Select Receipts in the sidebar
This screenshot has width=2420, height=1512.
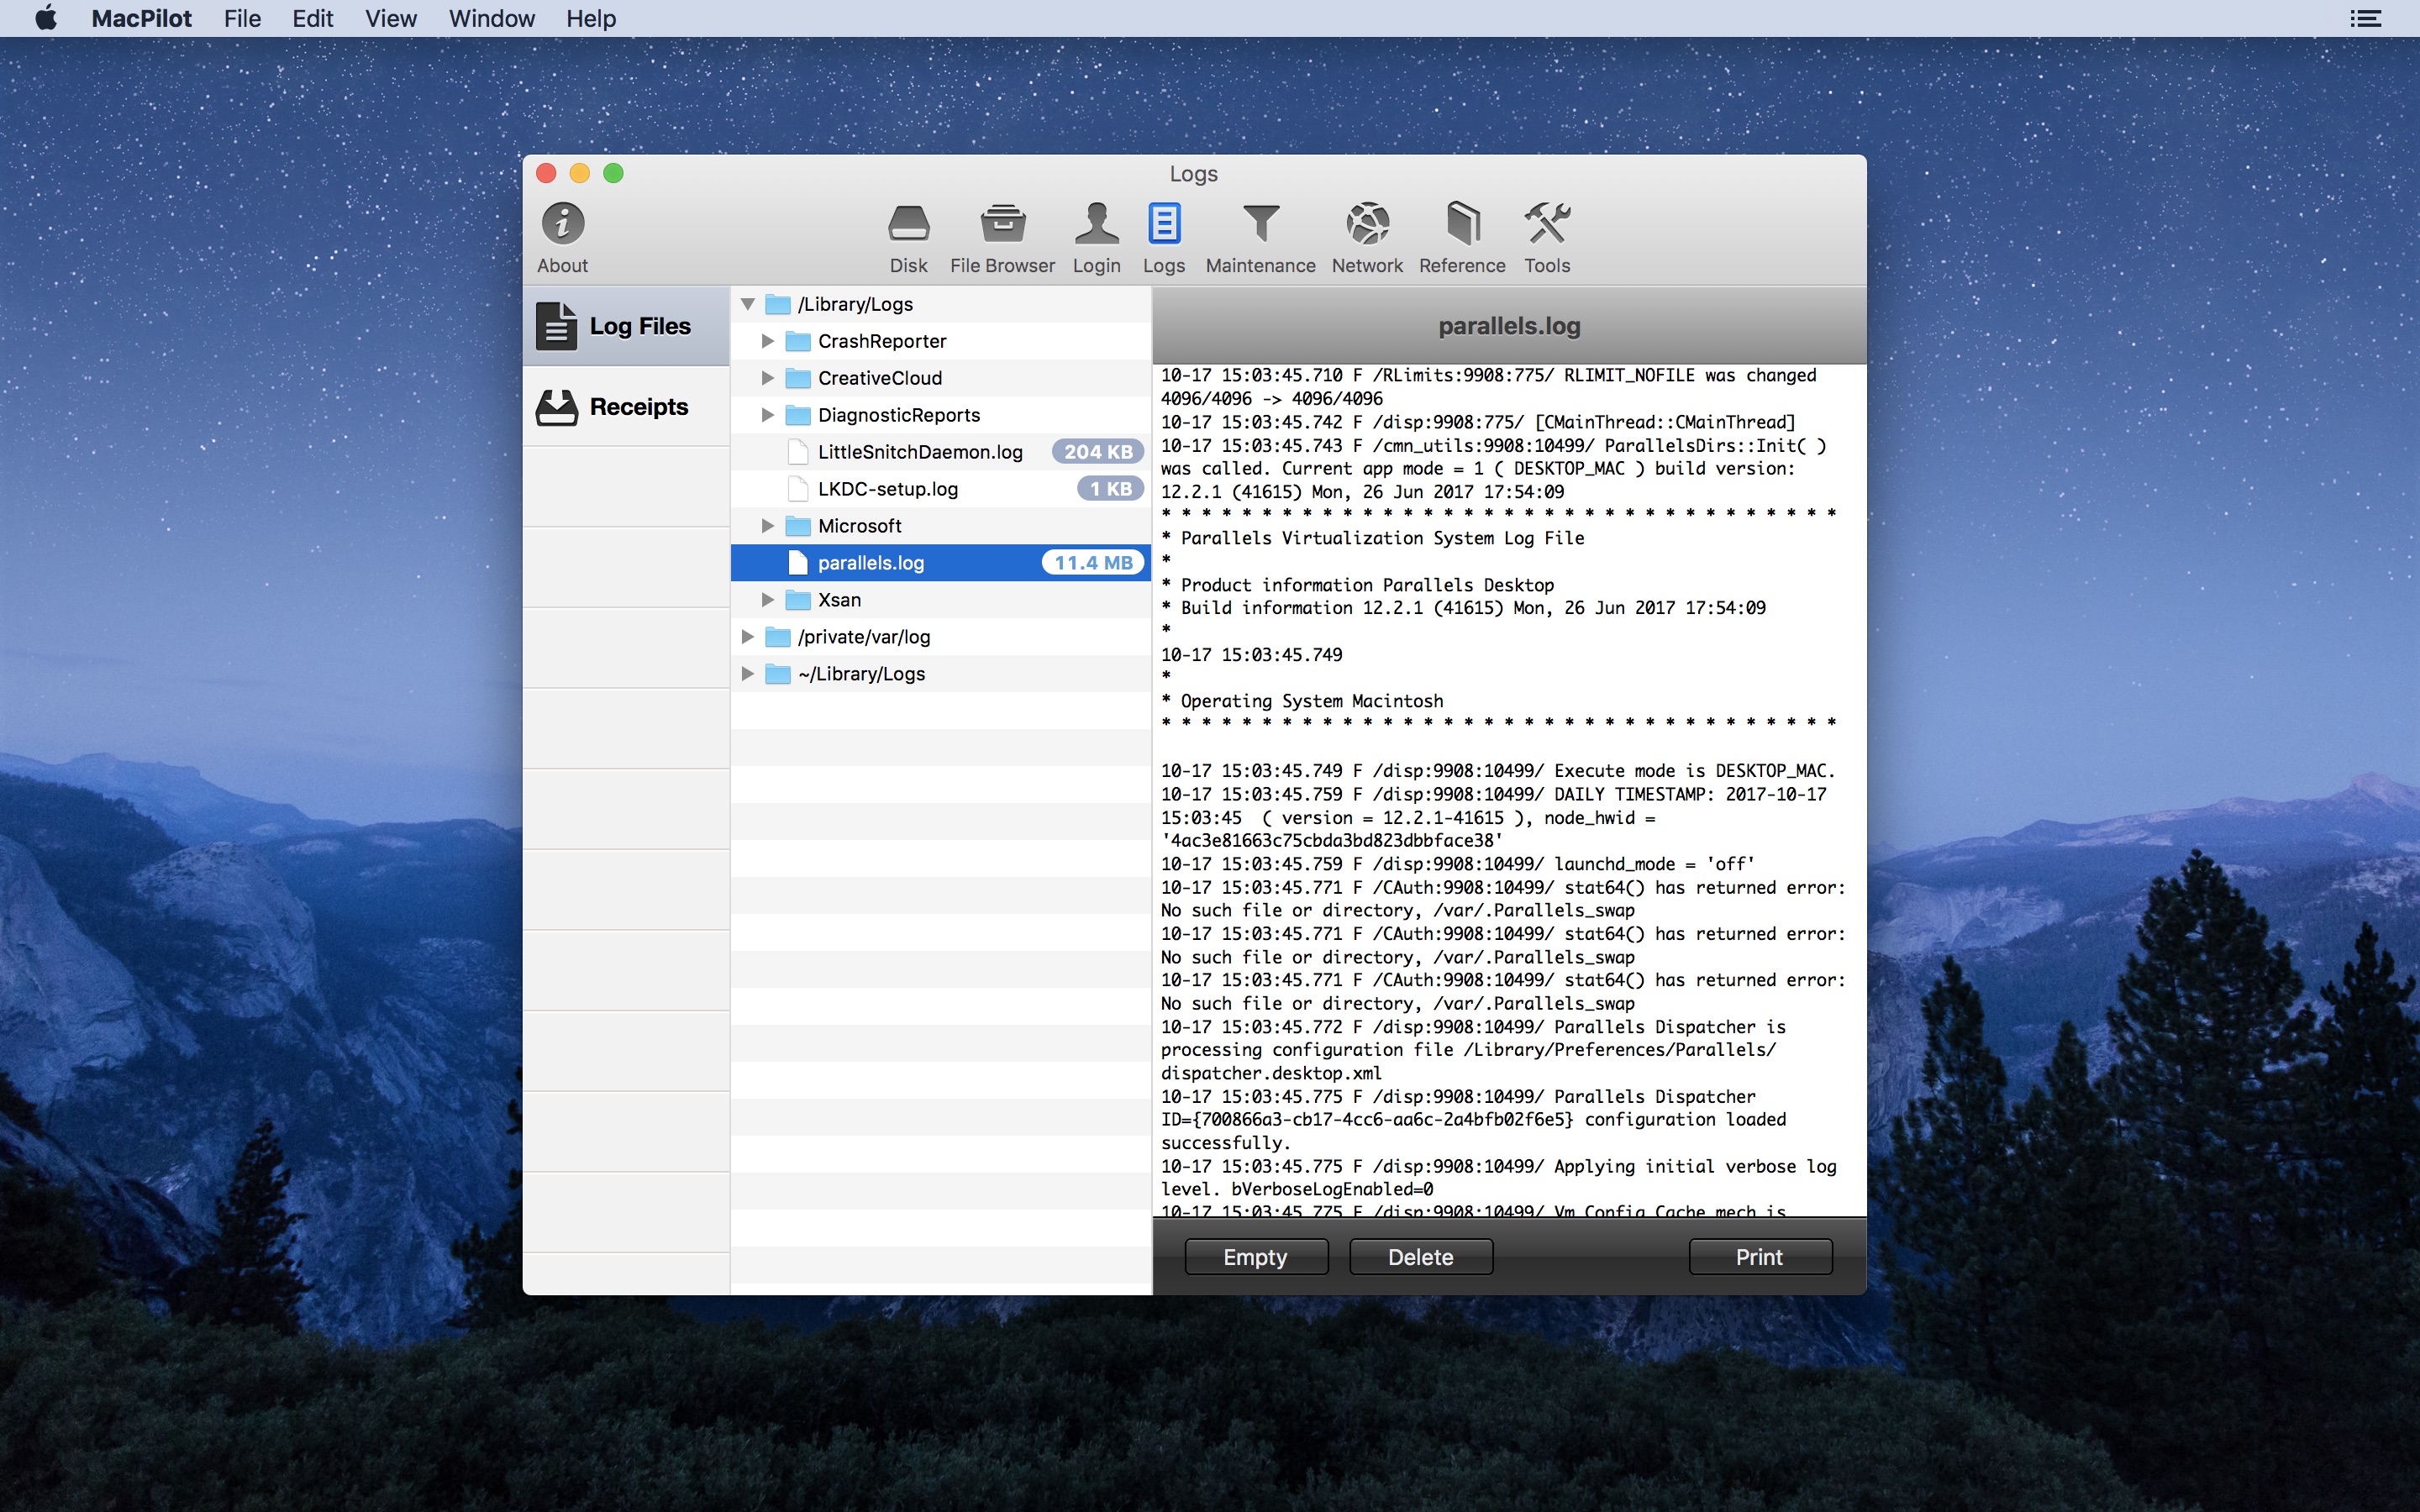[626, 407]
